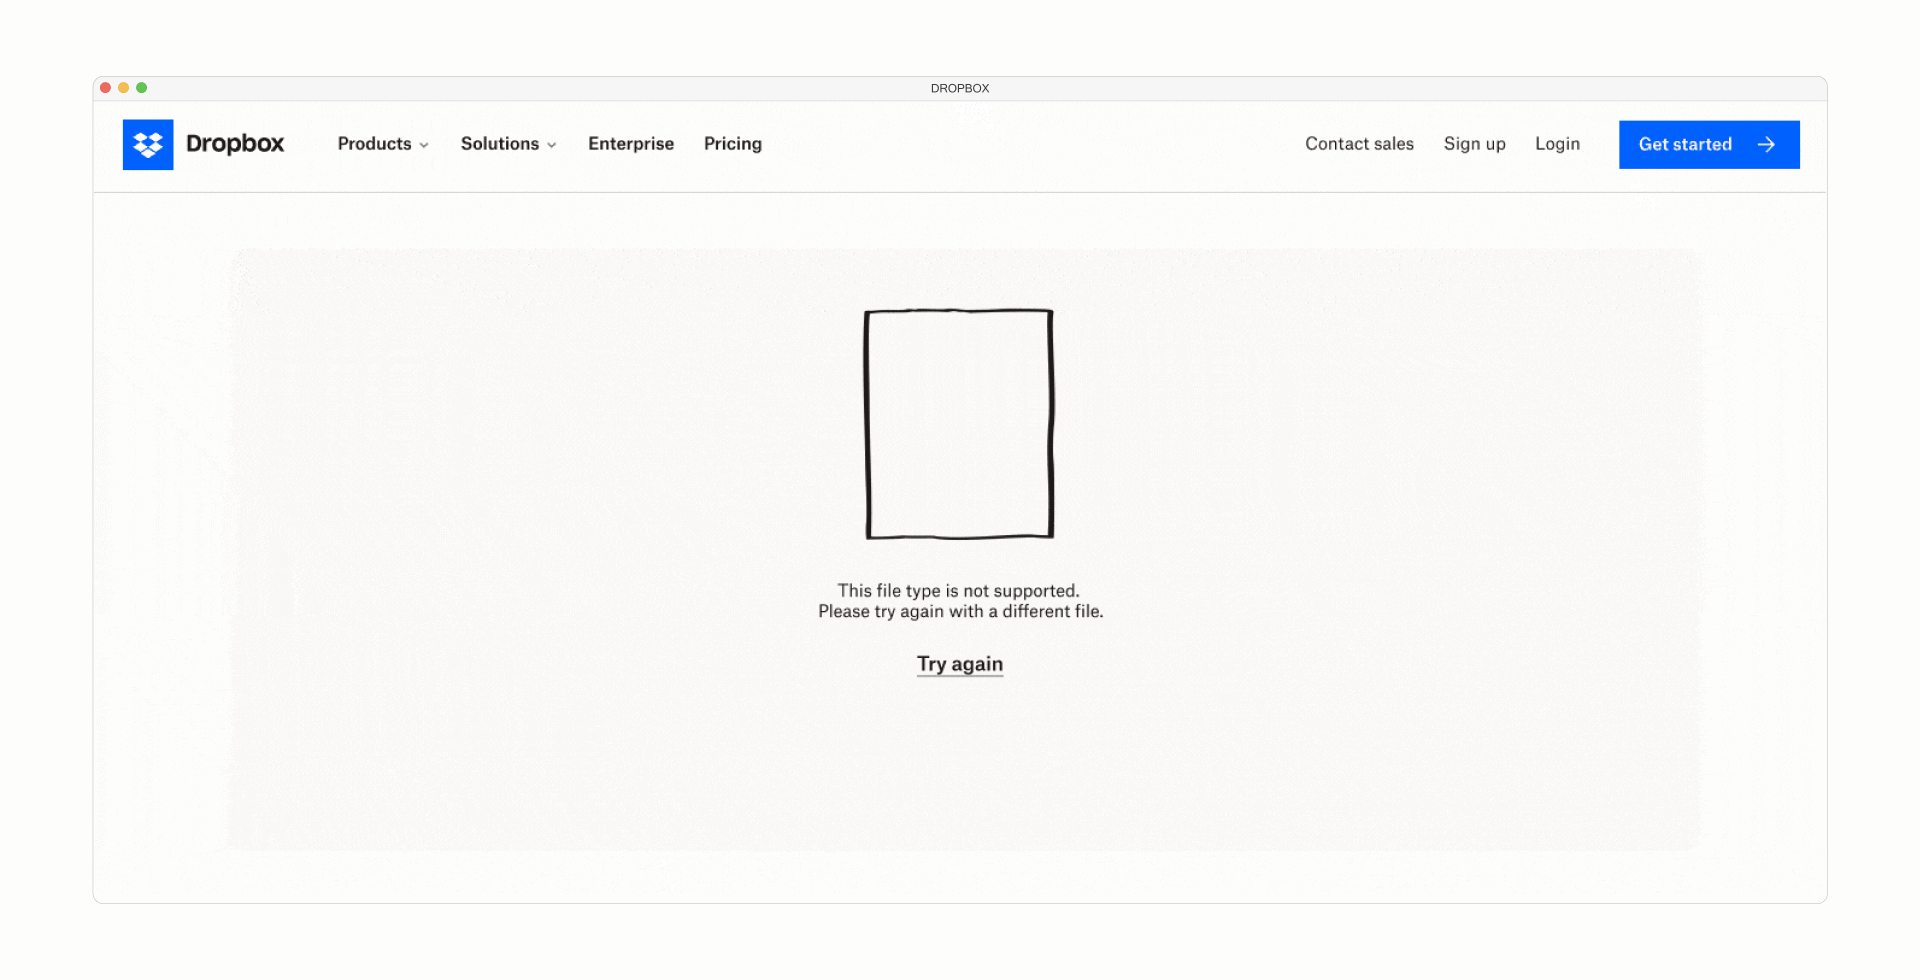Minimize the window with the yellow button
This screenshot has width=1920, height=980.
[x=124, y=88]
